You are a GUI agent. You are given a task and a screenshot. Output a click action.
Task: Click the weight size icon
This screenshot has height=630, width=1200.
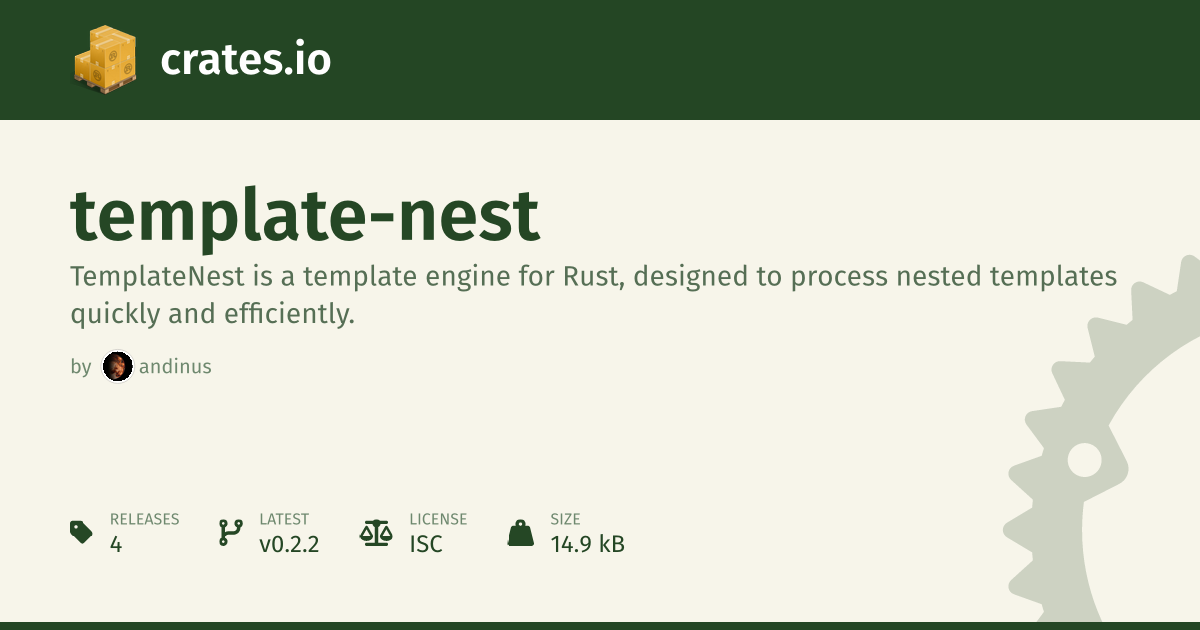tap(521, 532)
